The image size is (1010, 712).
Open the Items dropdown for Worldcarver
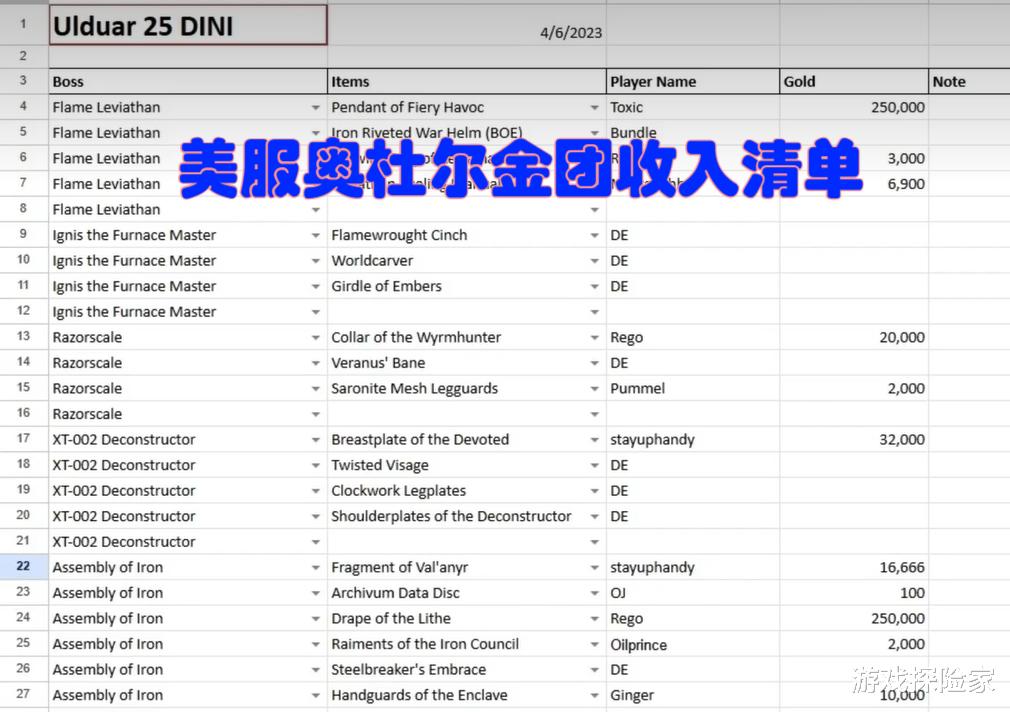tap(595, 261)
